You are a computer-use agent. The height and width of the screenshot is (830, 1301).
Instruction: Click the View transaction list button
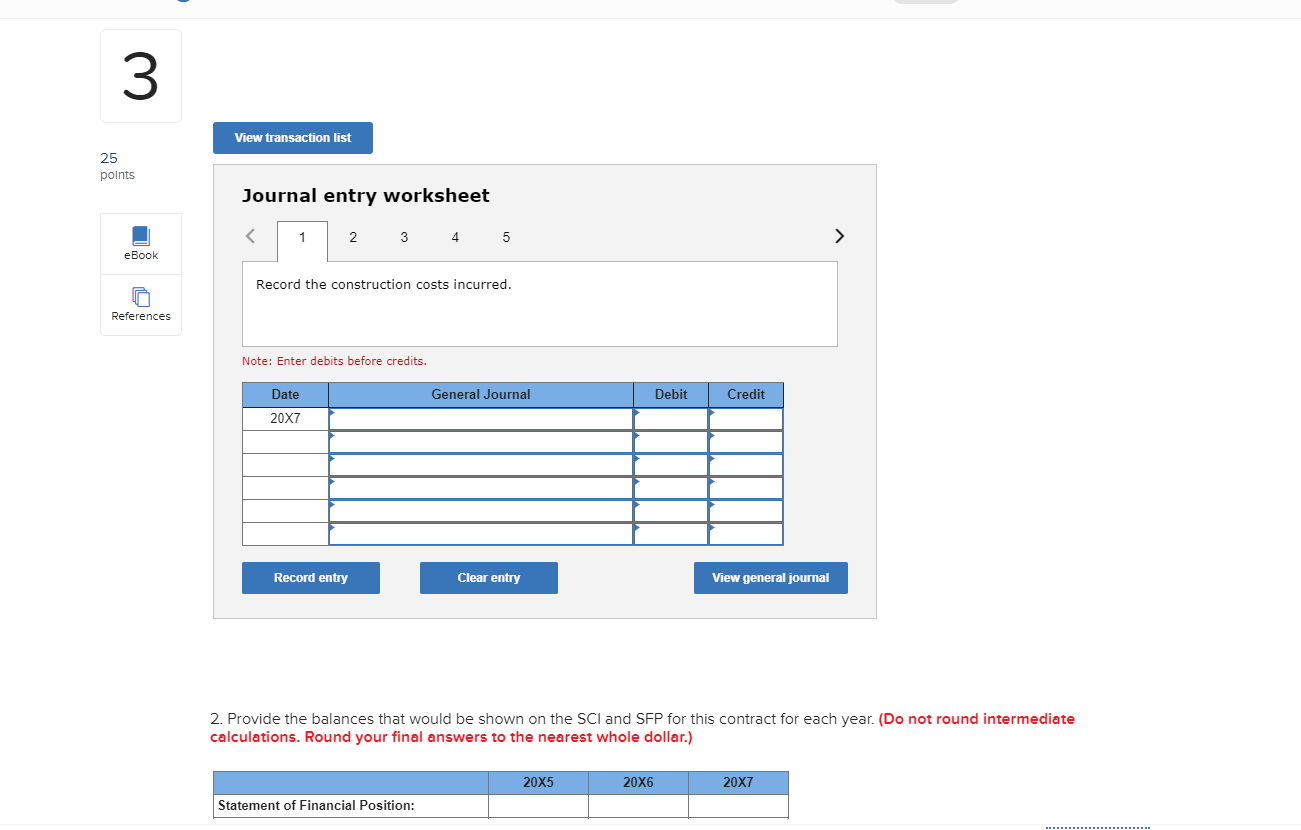pyautogui.click(x=292, y=137)
